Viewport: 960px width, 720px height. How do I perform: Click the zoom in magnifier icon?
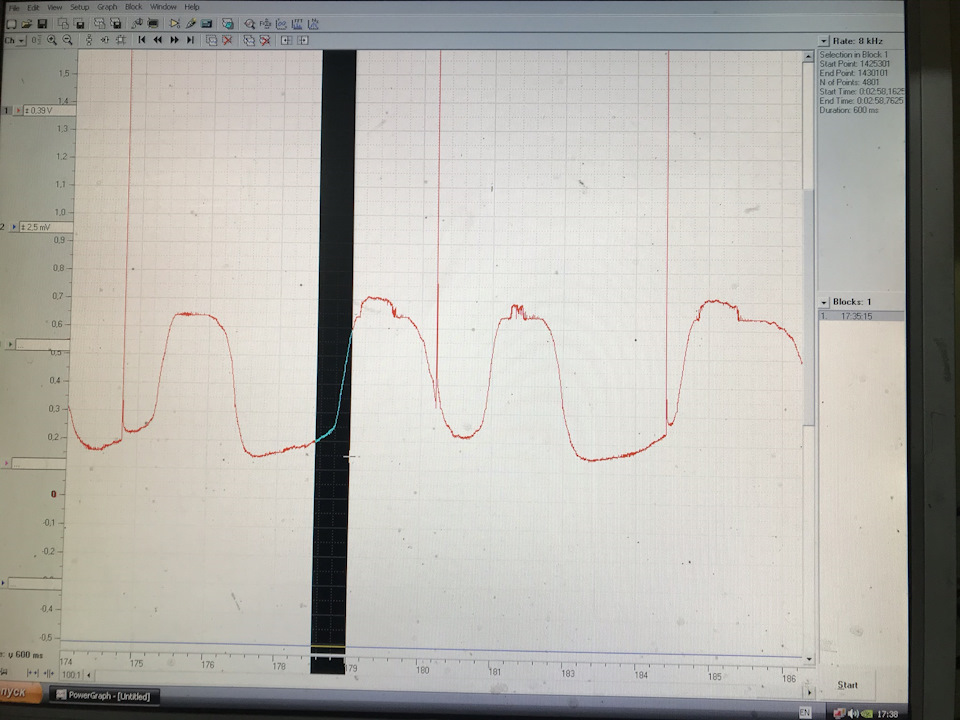(x=52, y=40)
